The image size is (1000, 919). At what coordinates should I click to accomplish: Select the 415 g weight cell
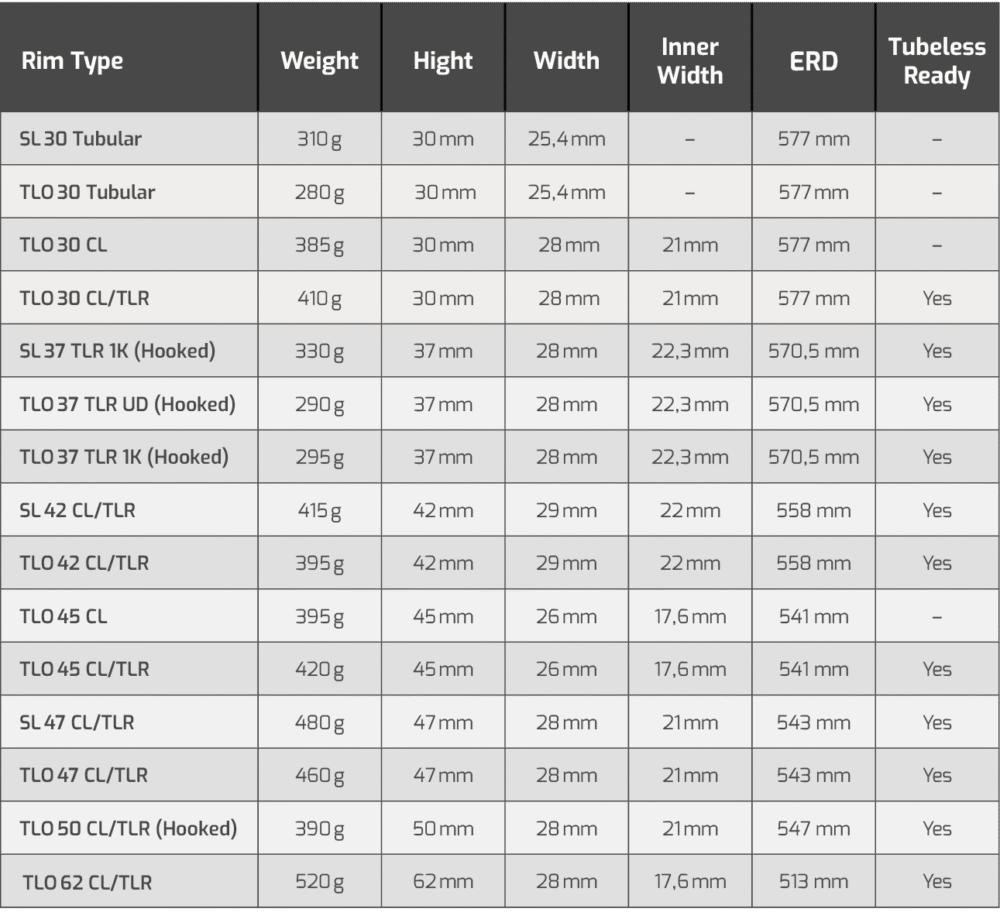tap(320, 511)
